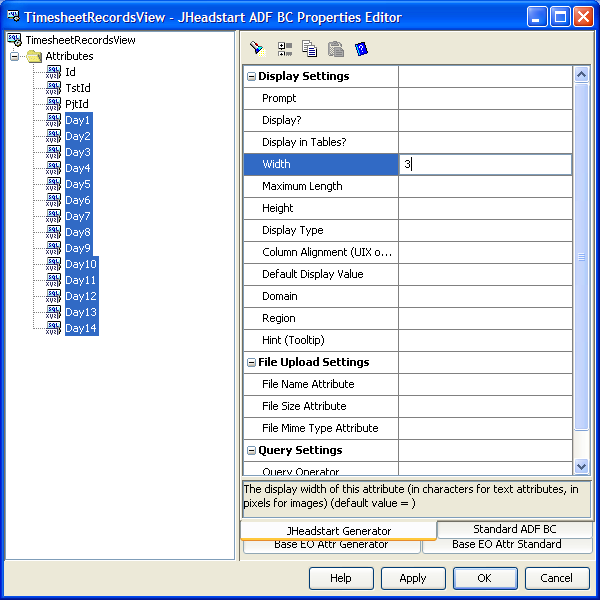Click the Attributes folder icon

pyautogui.click(x=34, y=56)
